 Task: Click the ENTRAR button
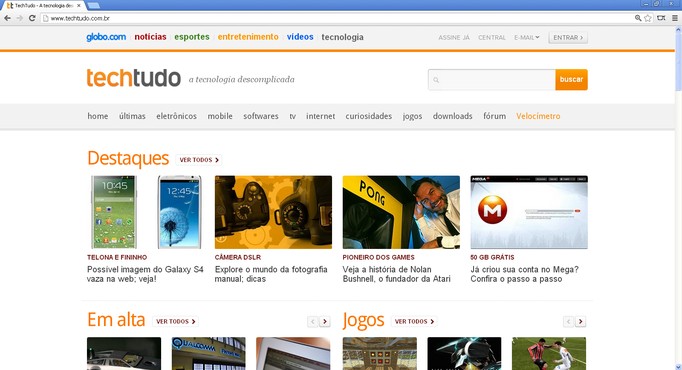[x=568, y=38]
